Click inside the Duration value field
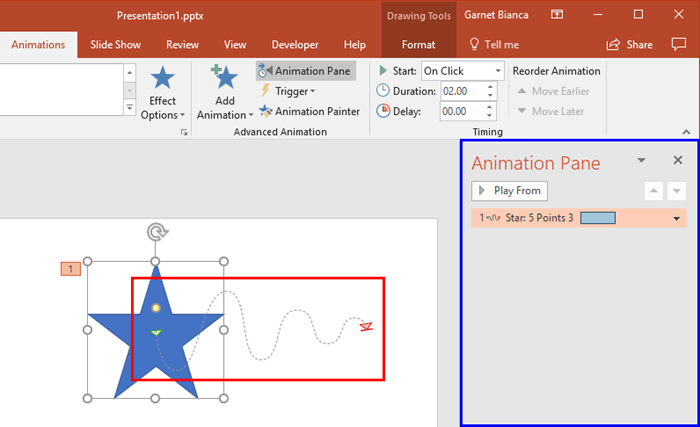 (x=462, y=91)
